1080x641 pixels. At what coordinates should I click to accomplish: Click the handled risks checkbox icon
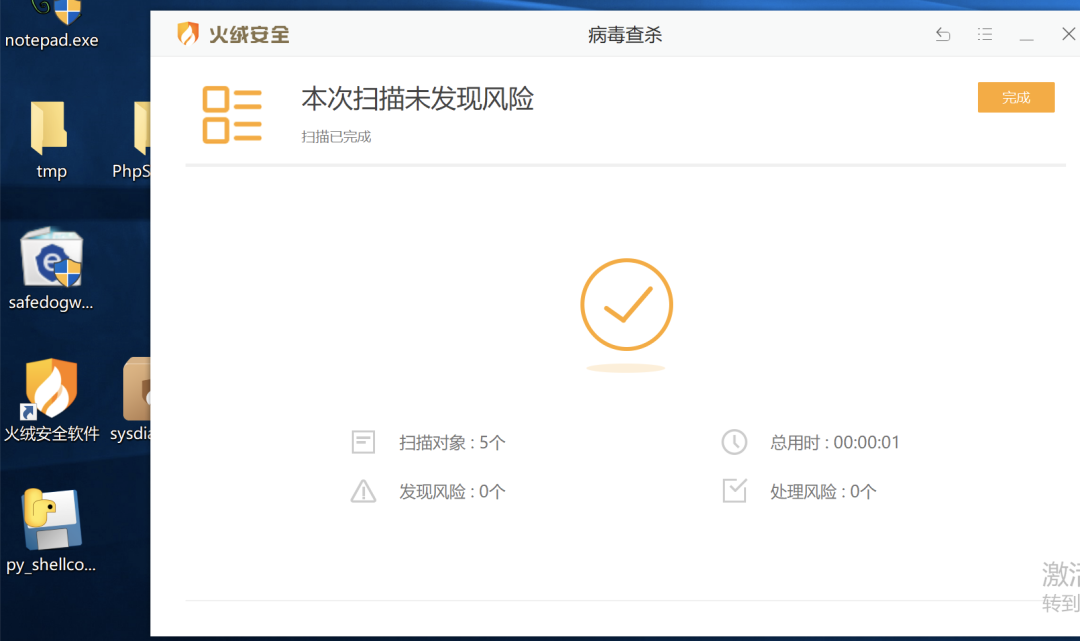734,491
